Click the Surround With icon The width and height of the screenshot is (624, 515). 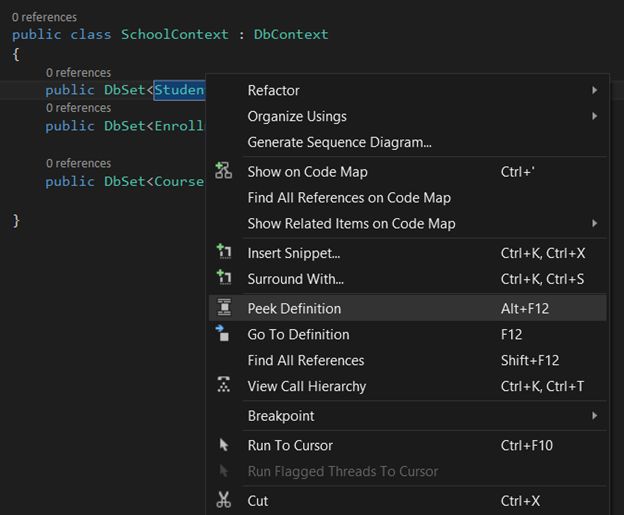click(224, 278)
